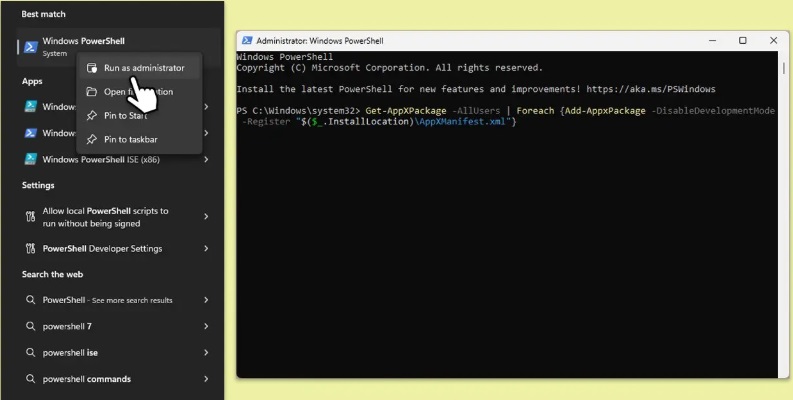793x400 pixels.
Task: Click icon beside Allow local PowerShell scripts
Action: 30,217
